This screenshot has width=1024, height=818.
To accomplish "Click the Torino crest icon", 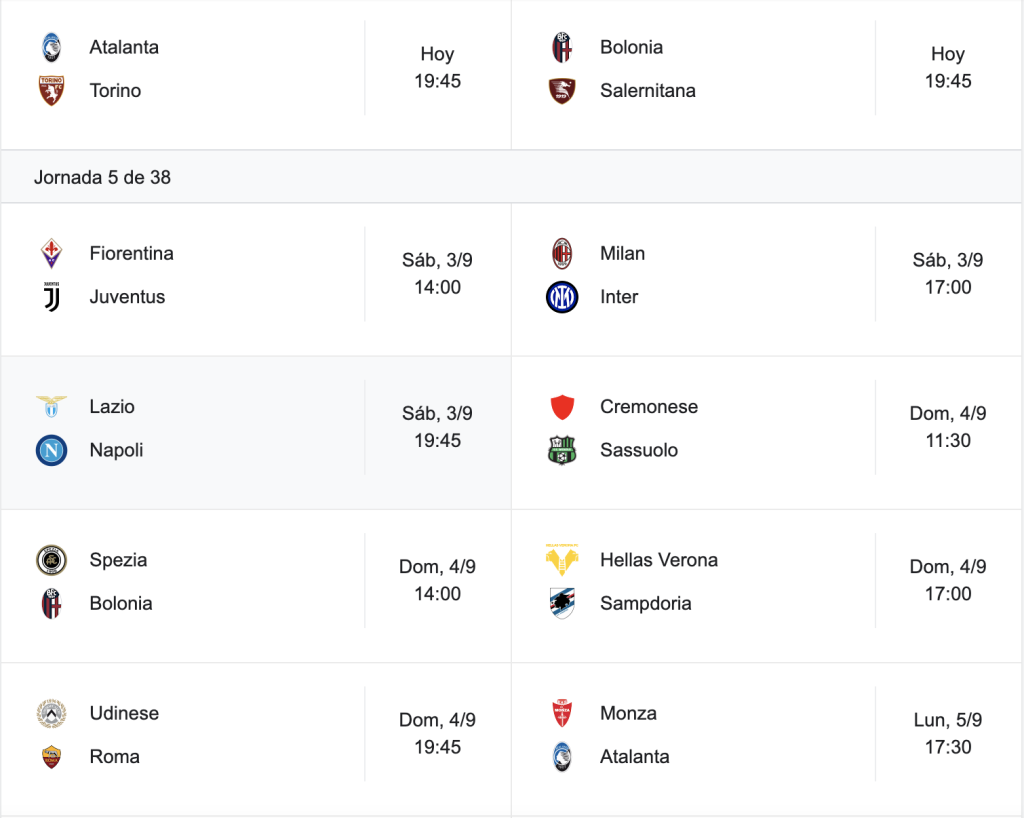I will [51, 91].
